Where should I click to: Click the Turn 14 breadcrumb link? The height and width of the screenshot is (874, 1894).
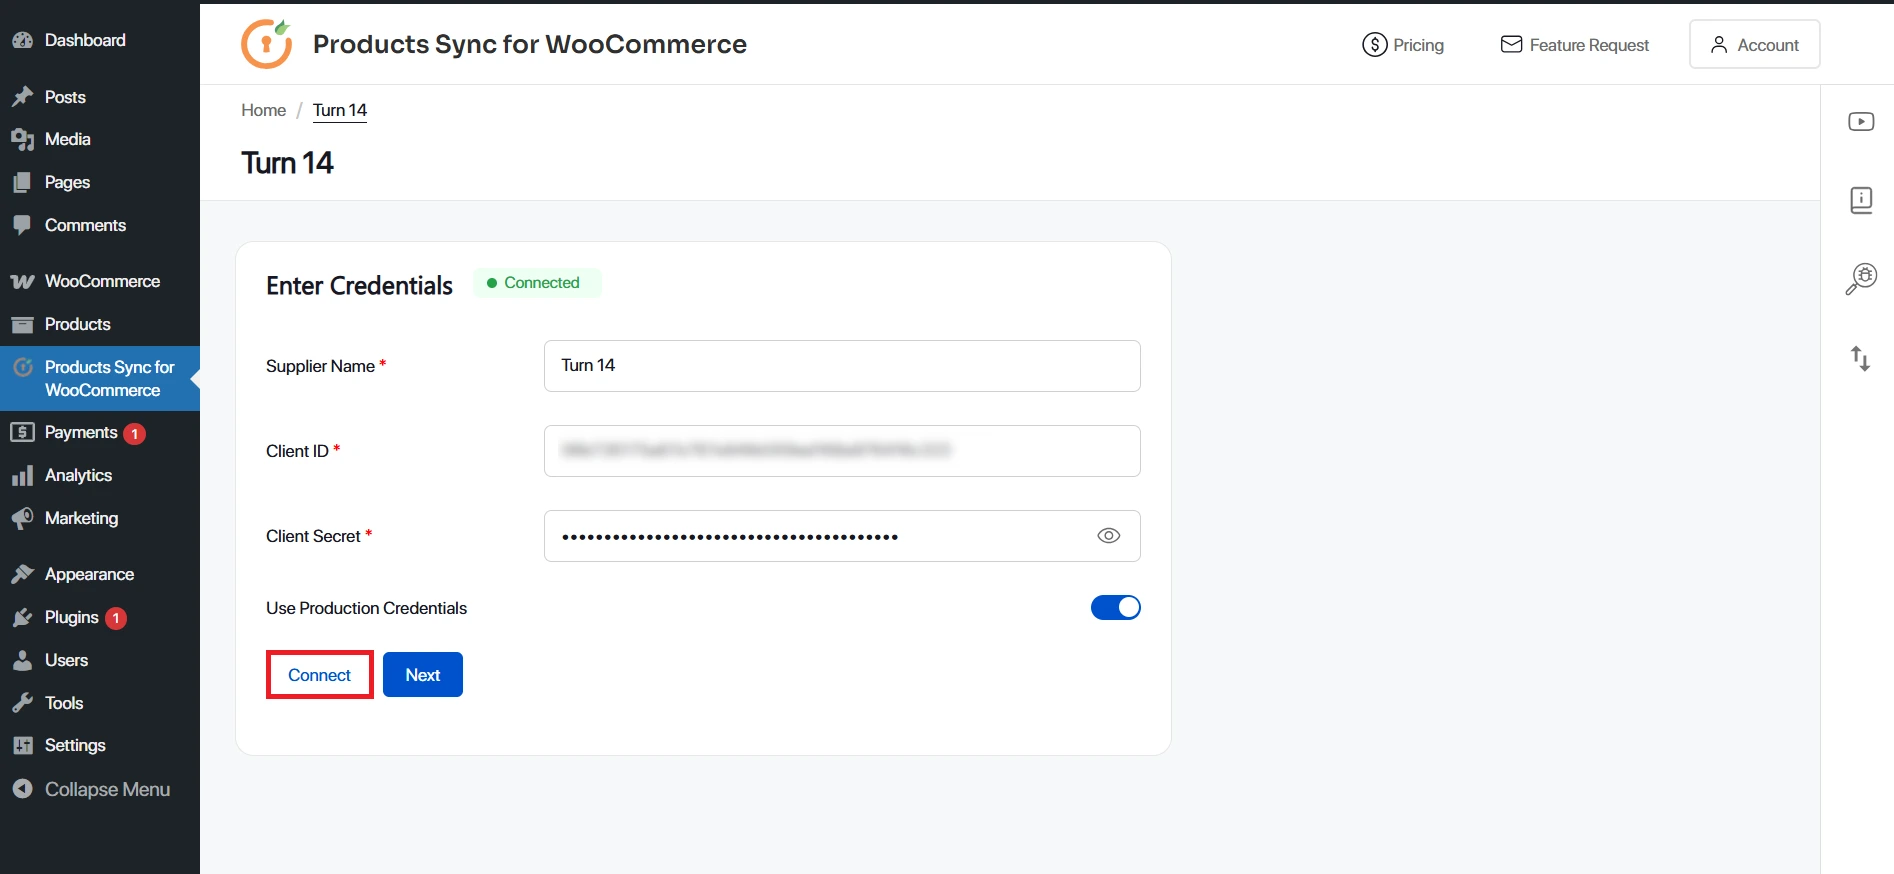point(340,110)
